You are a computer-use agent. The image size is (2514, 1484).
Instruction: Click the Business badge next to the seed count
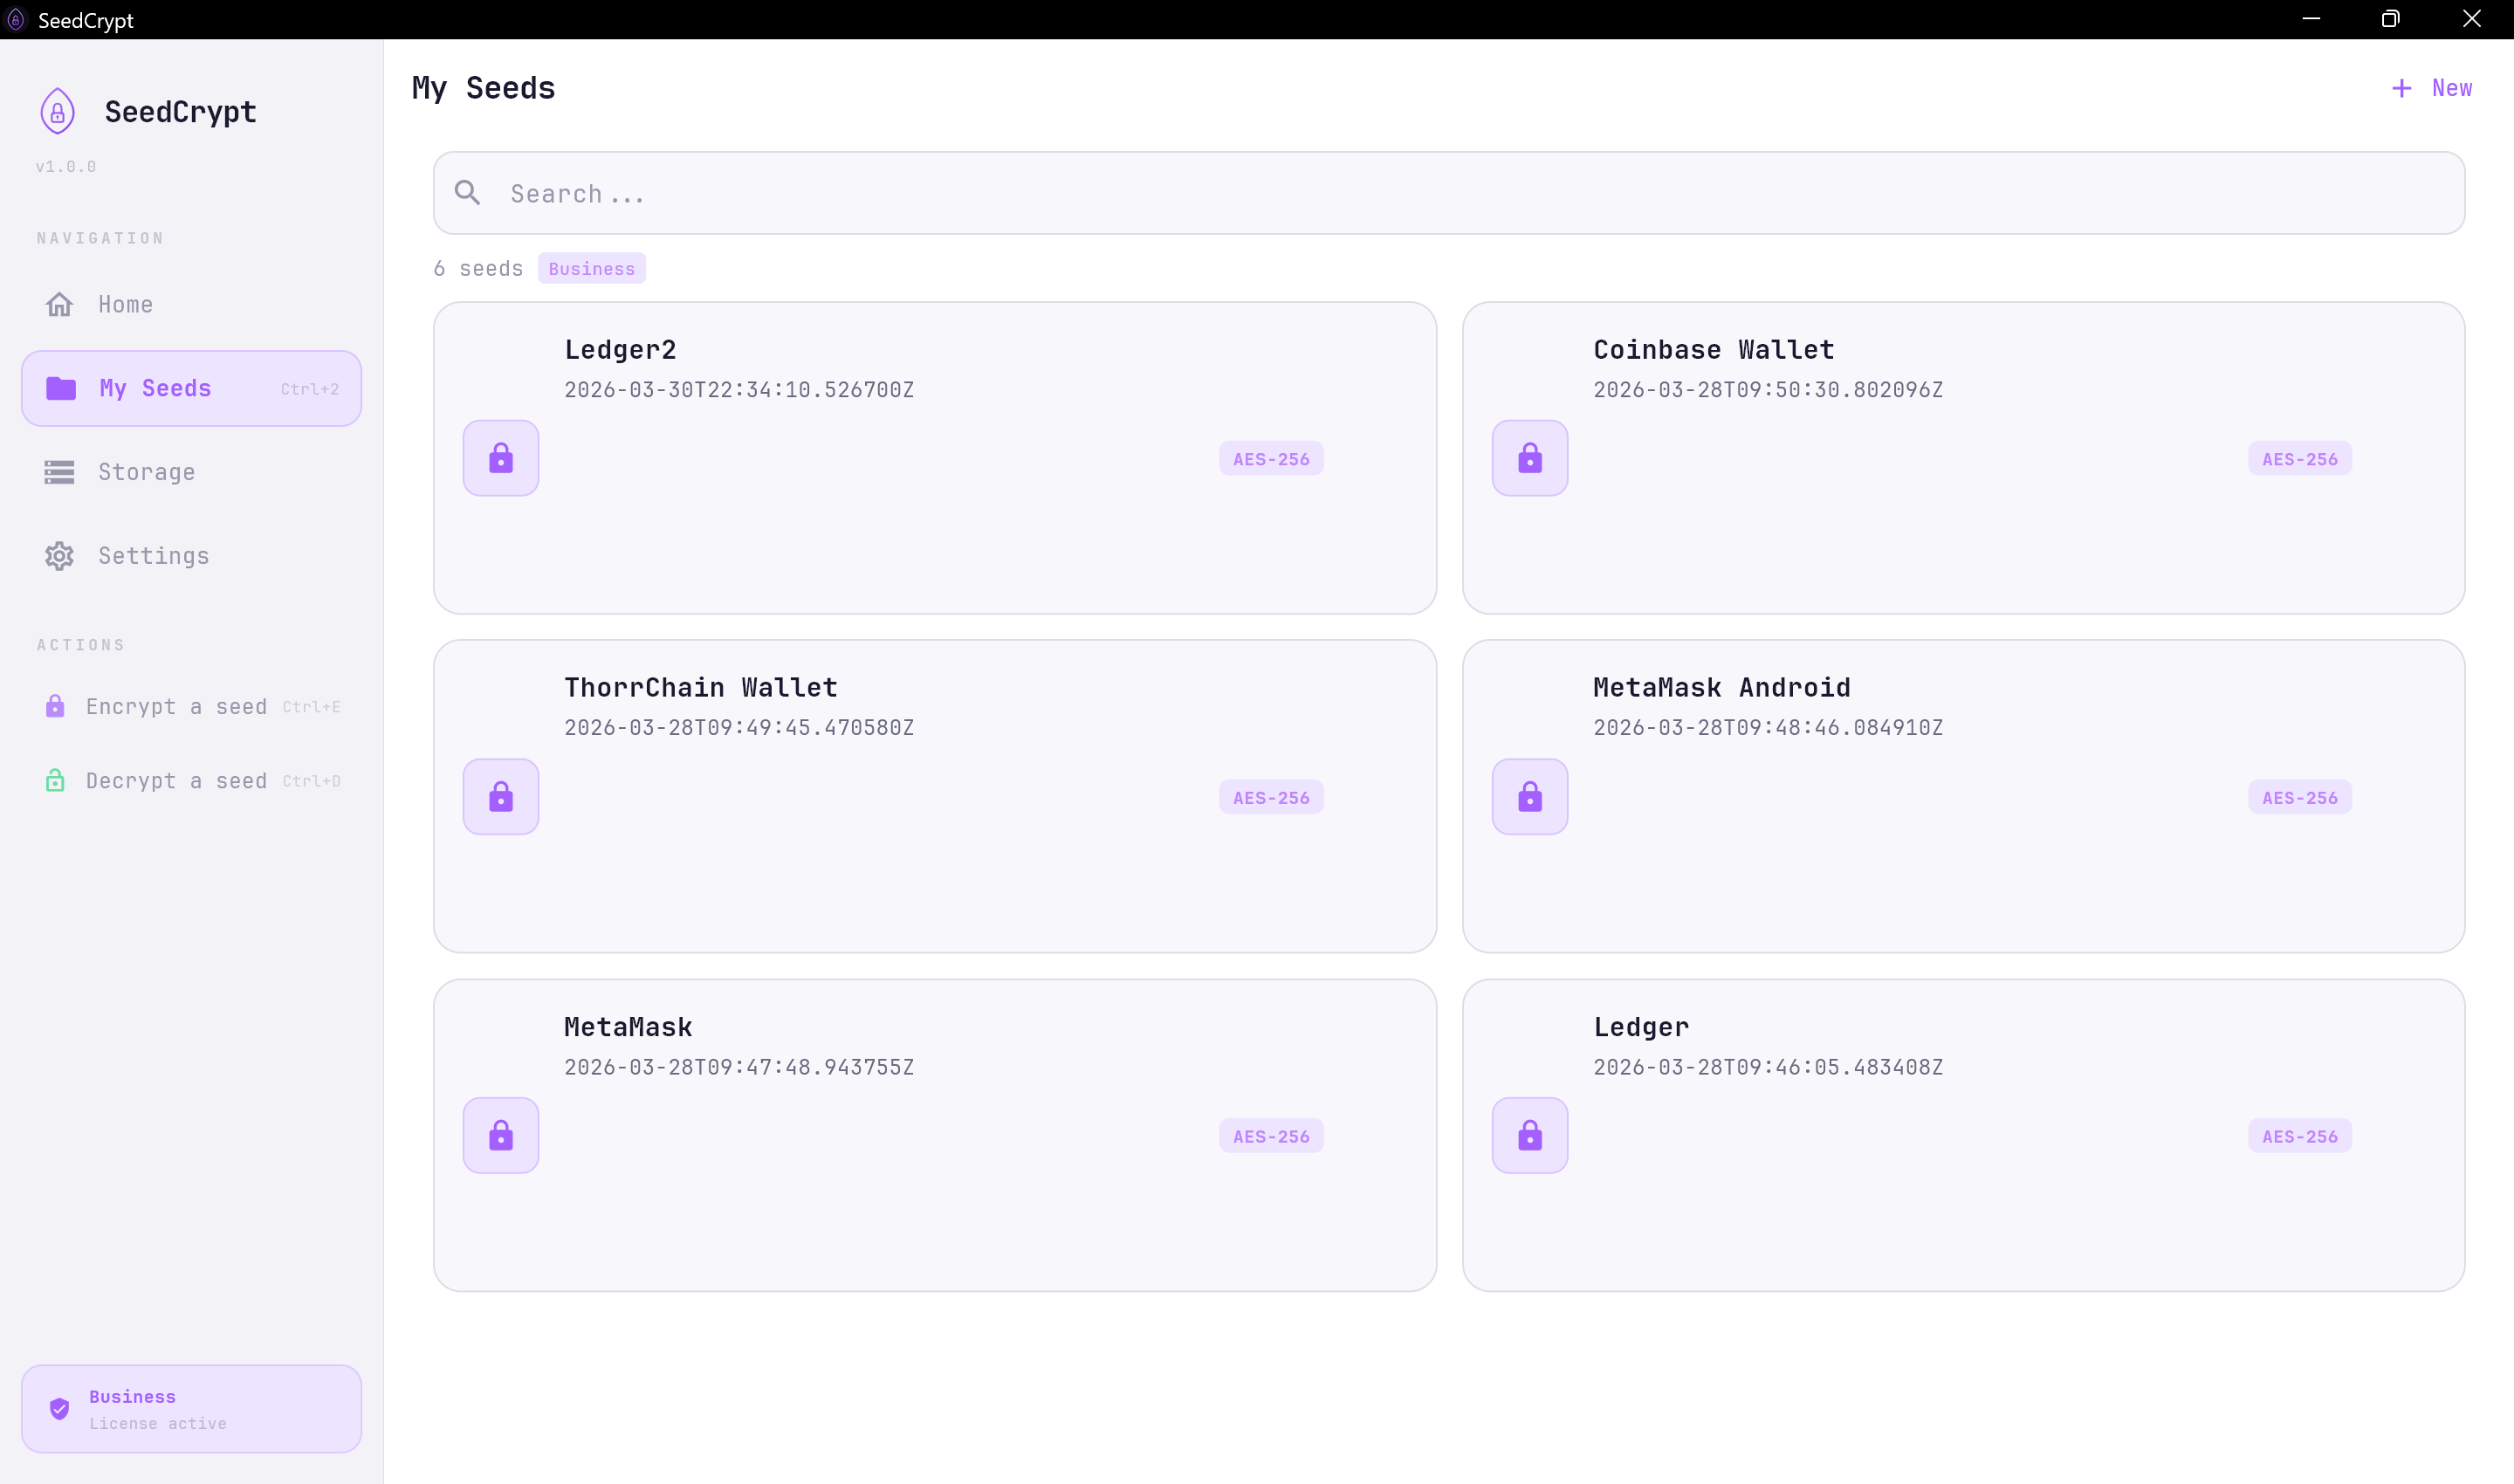[x=591, y=269]
